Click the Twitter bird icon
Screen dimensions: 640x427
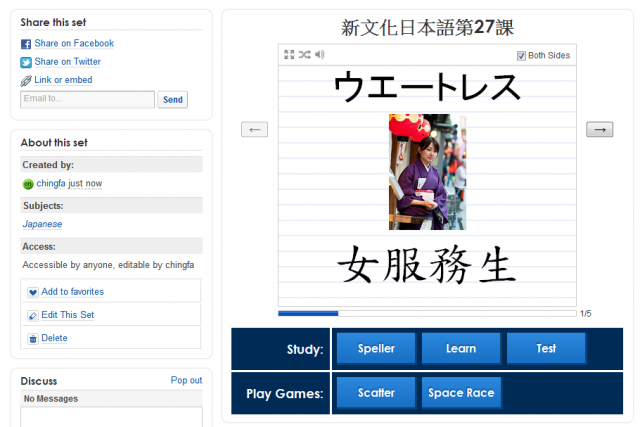tap(26, 62)
